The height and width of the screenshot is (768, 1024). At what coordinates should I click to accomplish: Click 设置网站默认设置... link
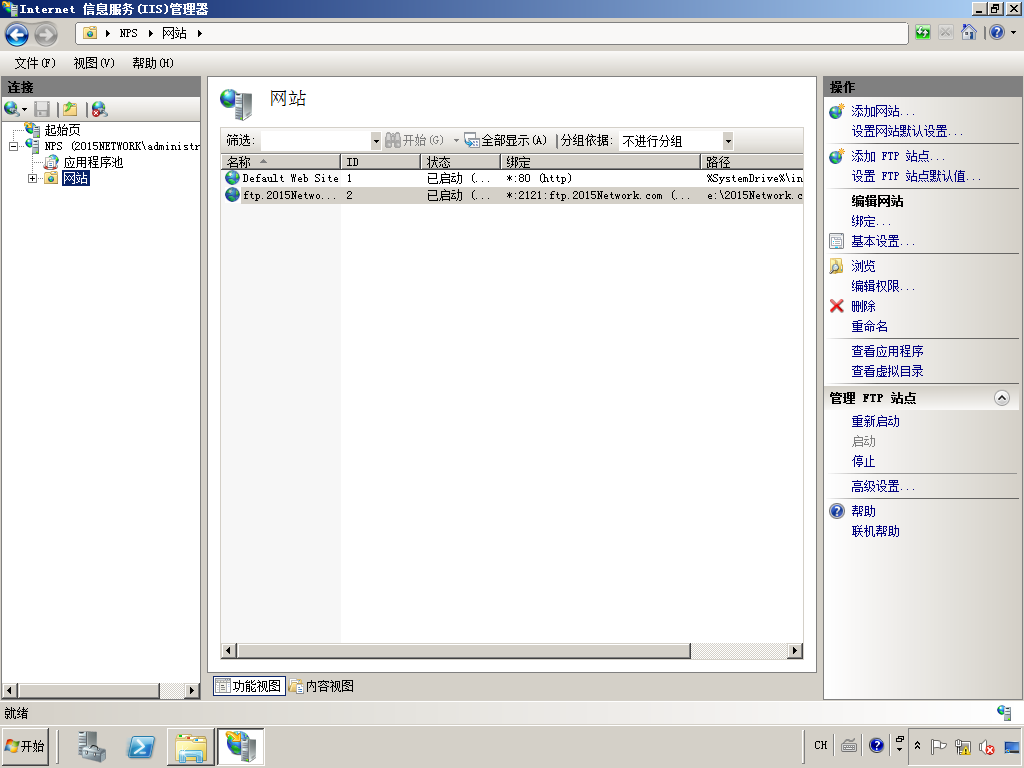point(907,131)
